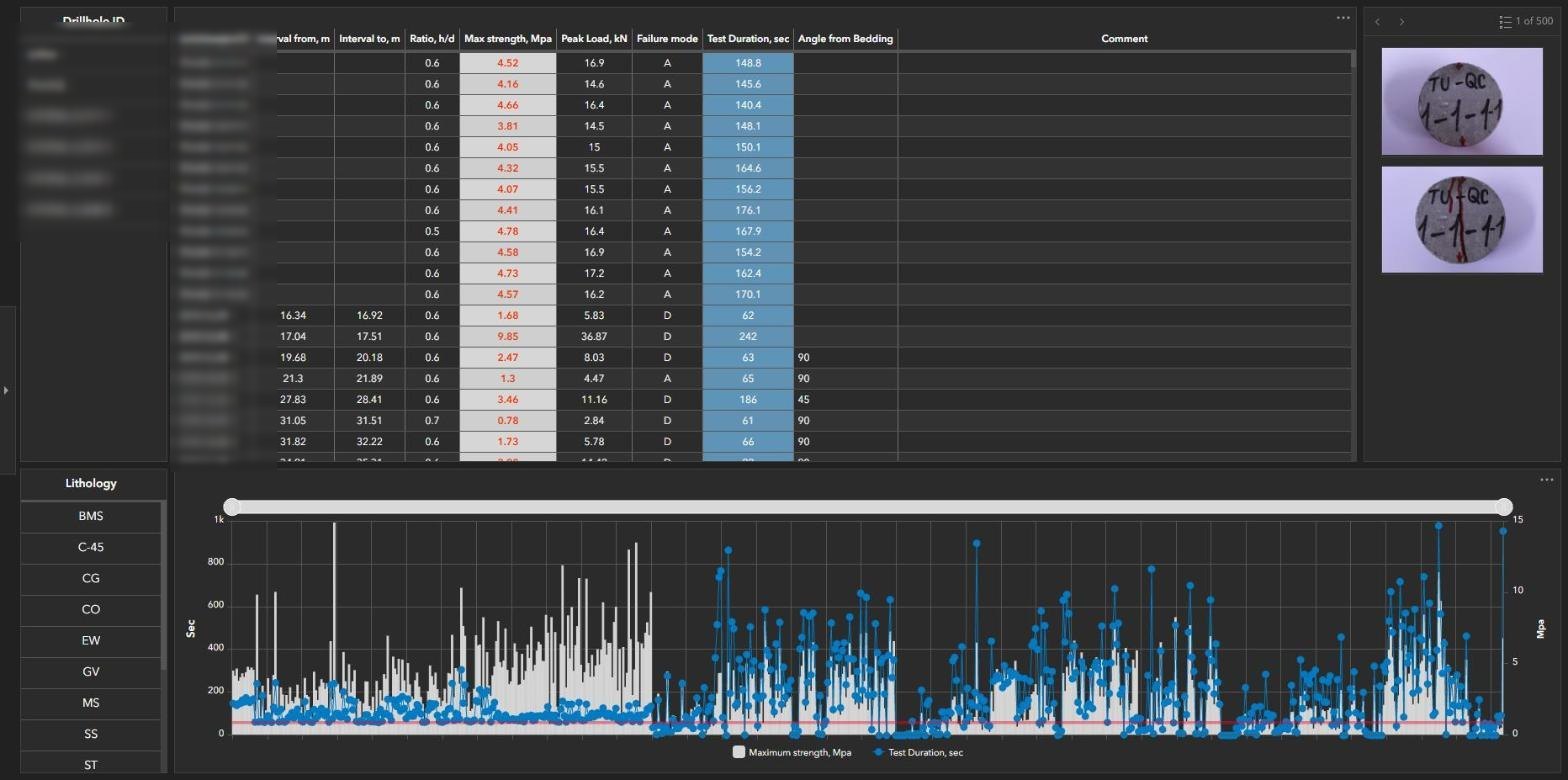
Task: Select the test duration cell 176.1
Action: pos(748,210)
